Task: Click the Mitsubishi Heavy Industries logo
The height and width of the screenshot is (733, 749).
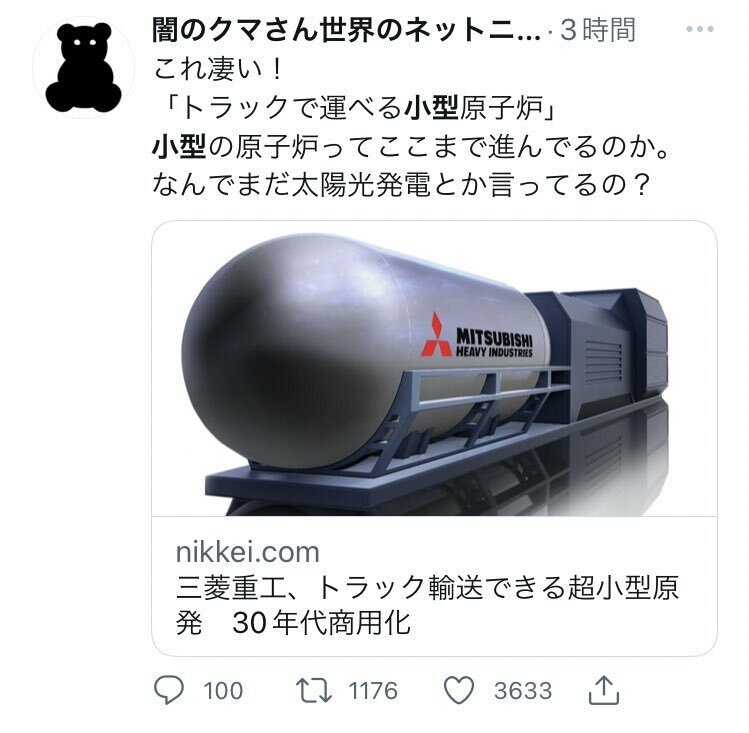Action: pyautogui.click(x=476, y=336)
